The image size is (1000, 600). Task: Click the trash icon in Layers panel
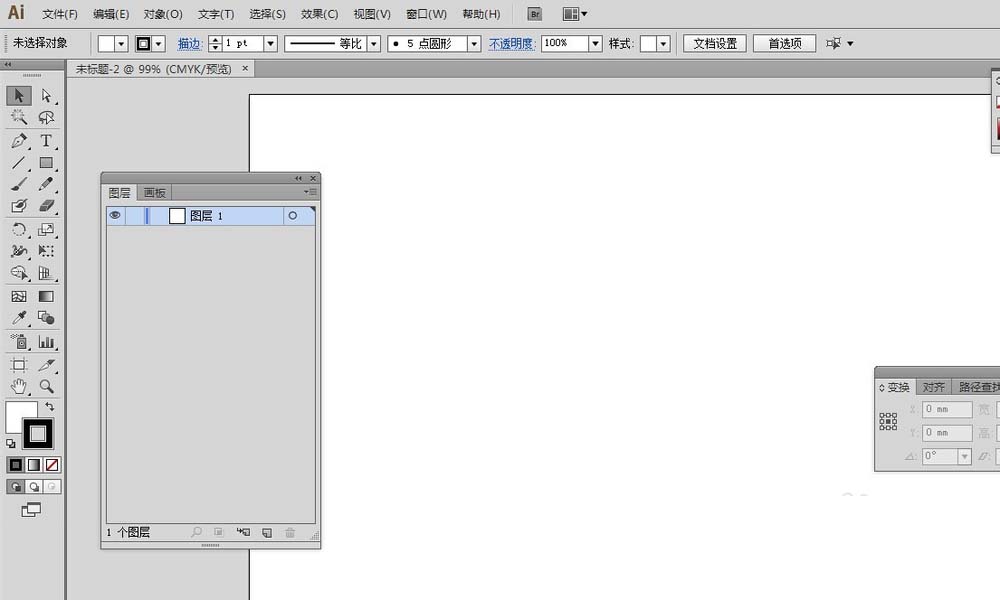click(x=290, y=532)
